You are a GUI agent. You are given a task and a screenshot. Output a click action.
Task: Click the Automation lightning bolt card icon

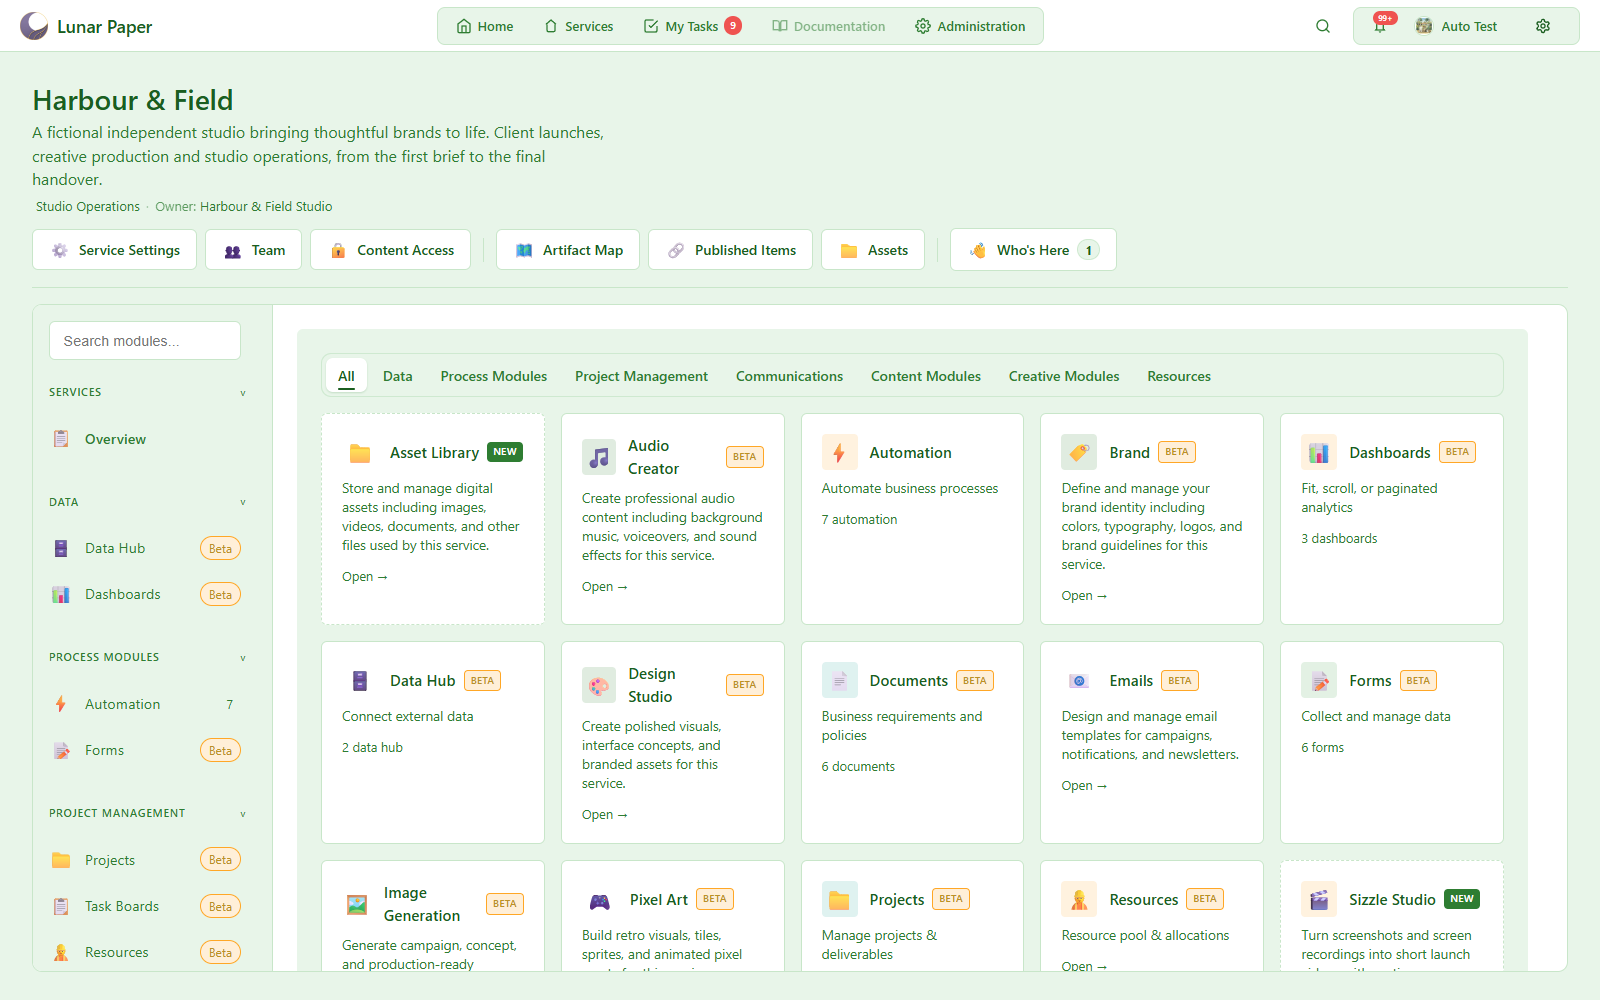pyautogui.click(x=840, y=453)
